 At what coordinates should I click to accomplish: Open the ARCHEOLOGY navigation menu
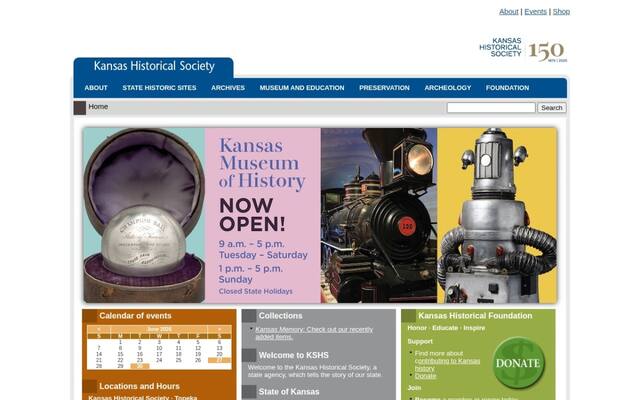pyautogui.click(x=447, y=88)
